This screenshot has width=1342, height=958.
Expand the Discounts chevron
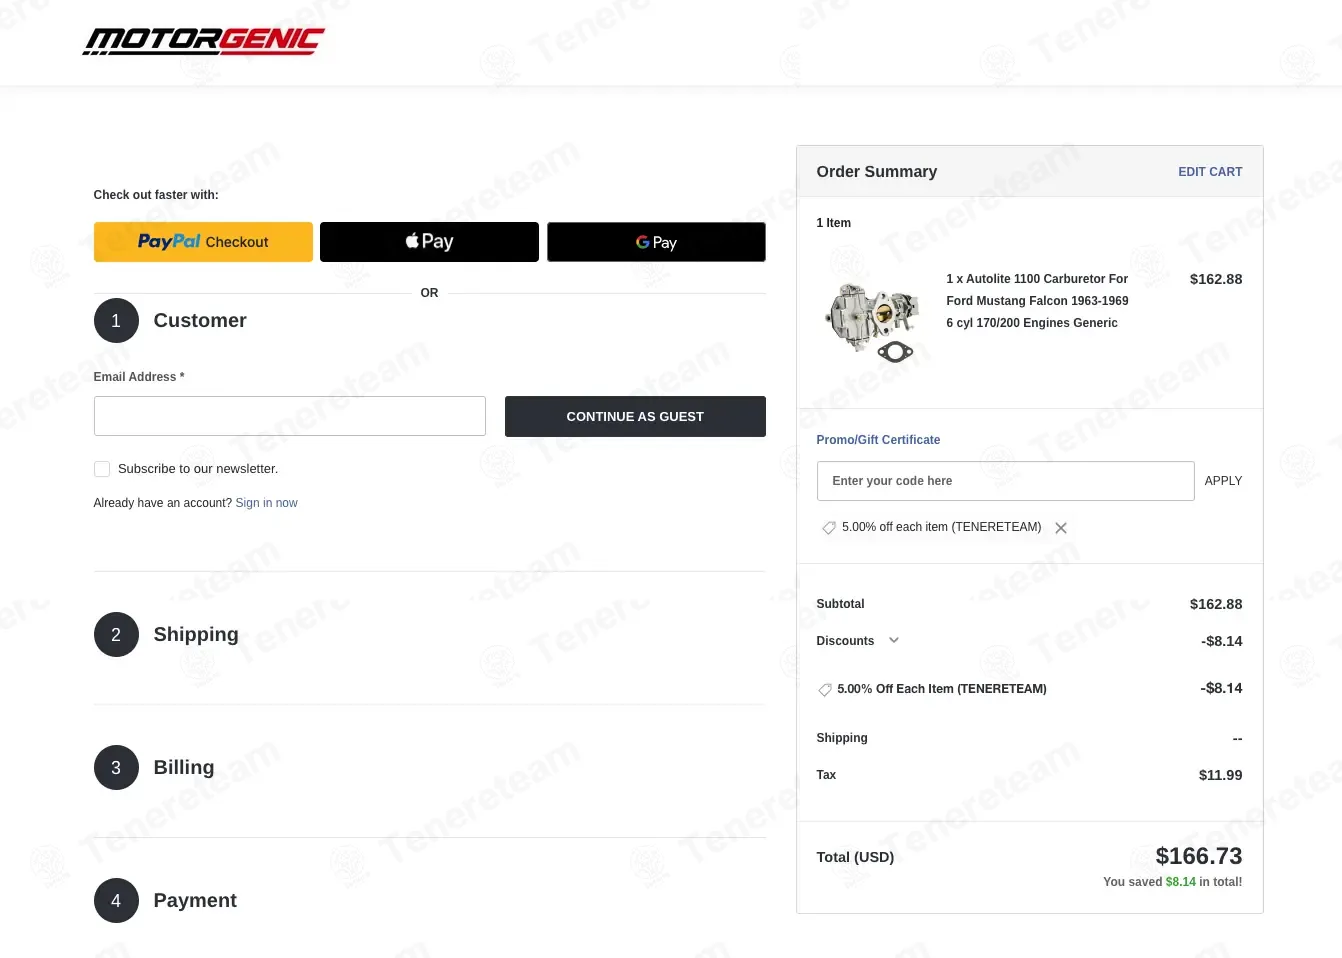pos(894,641)
